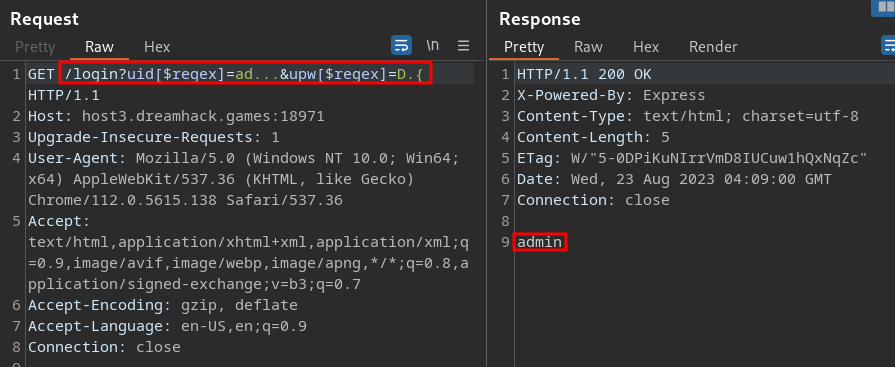Image resolution: width=895 pixels, height=367 pixels.
Task: Click the admin response body text
Action: pos(539,243)
